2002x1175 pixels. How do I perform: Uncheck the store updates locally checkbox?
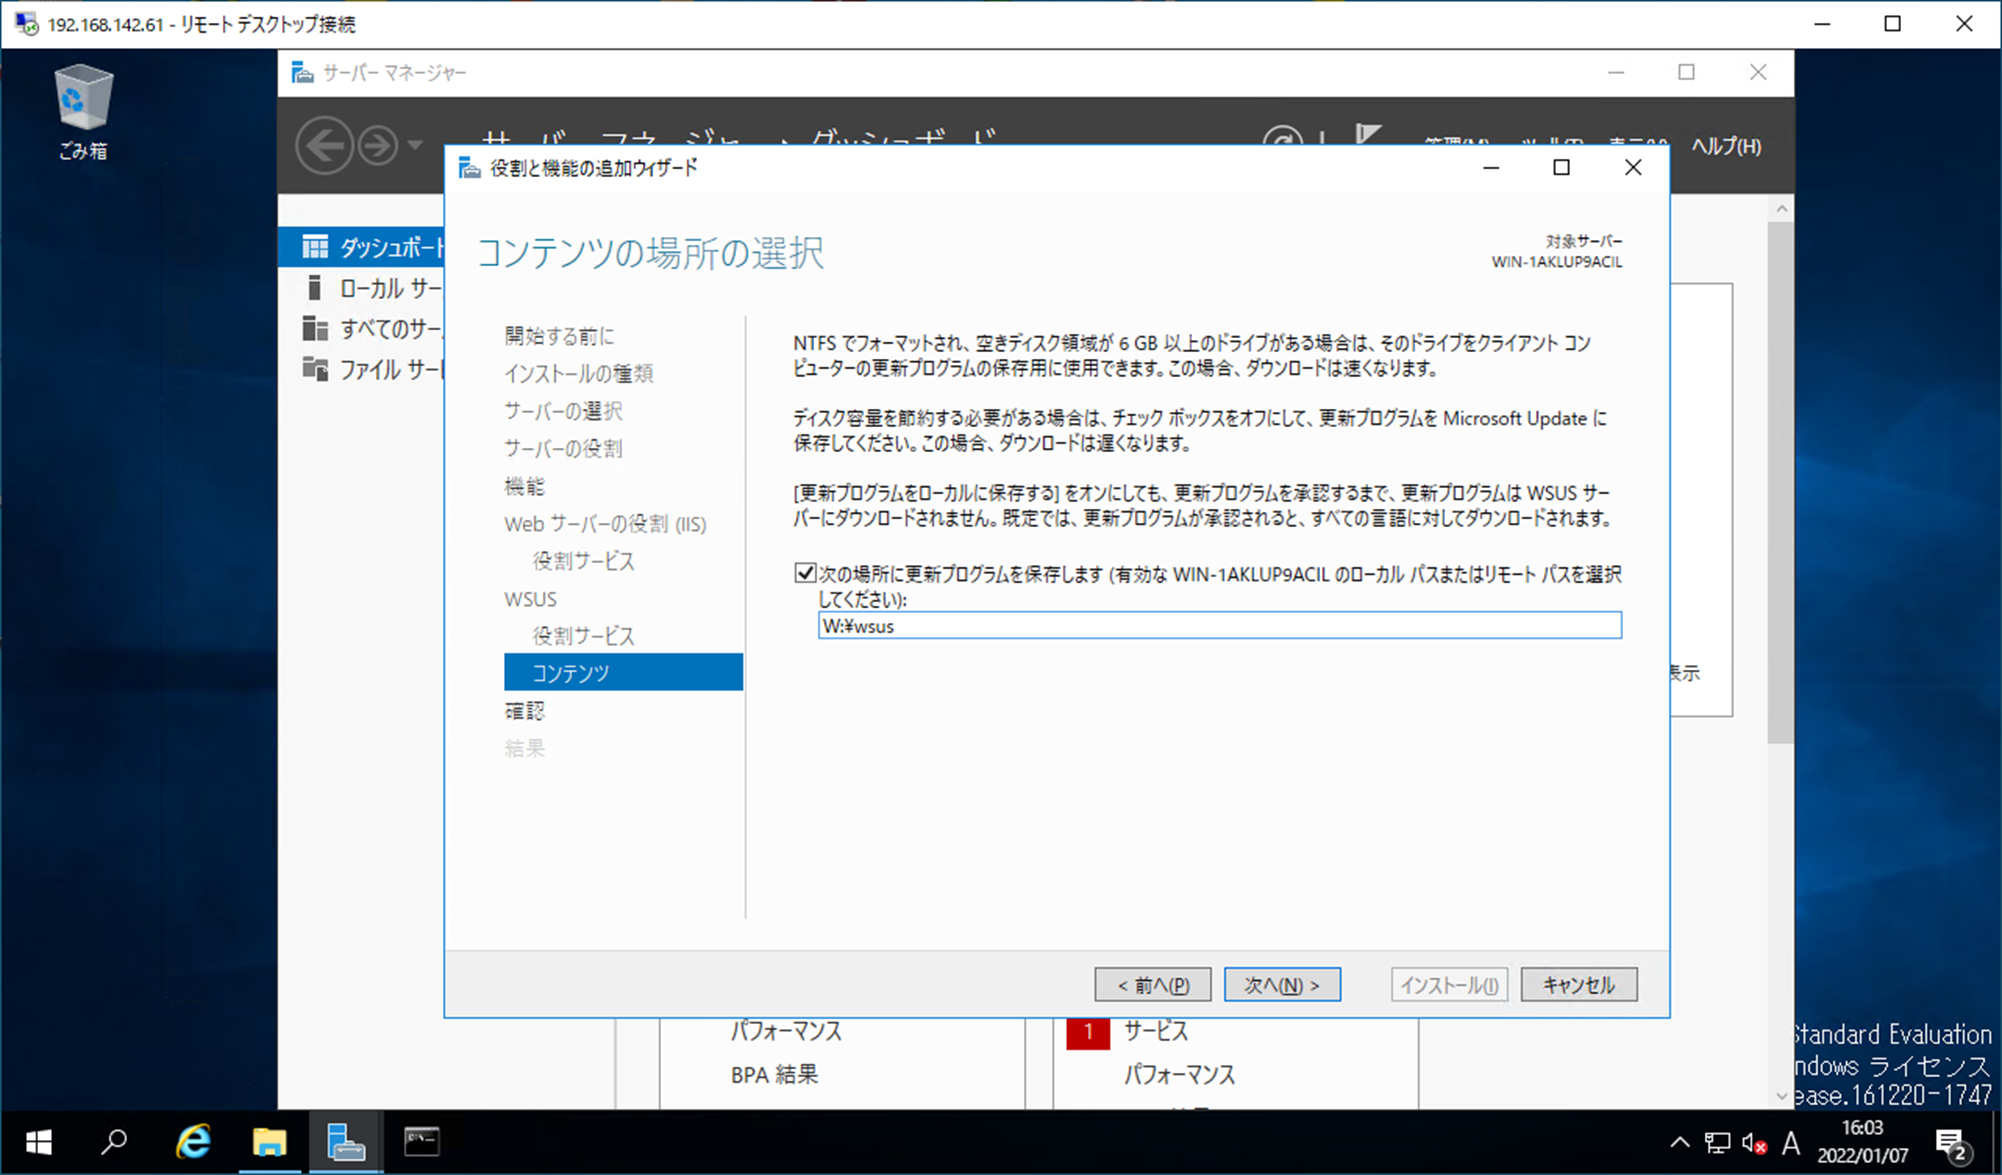pos(805,573)
